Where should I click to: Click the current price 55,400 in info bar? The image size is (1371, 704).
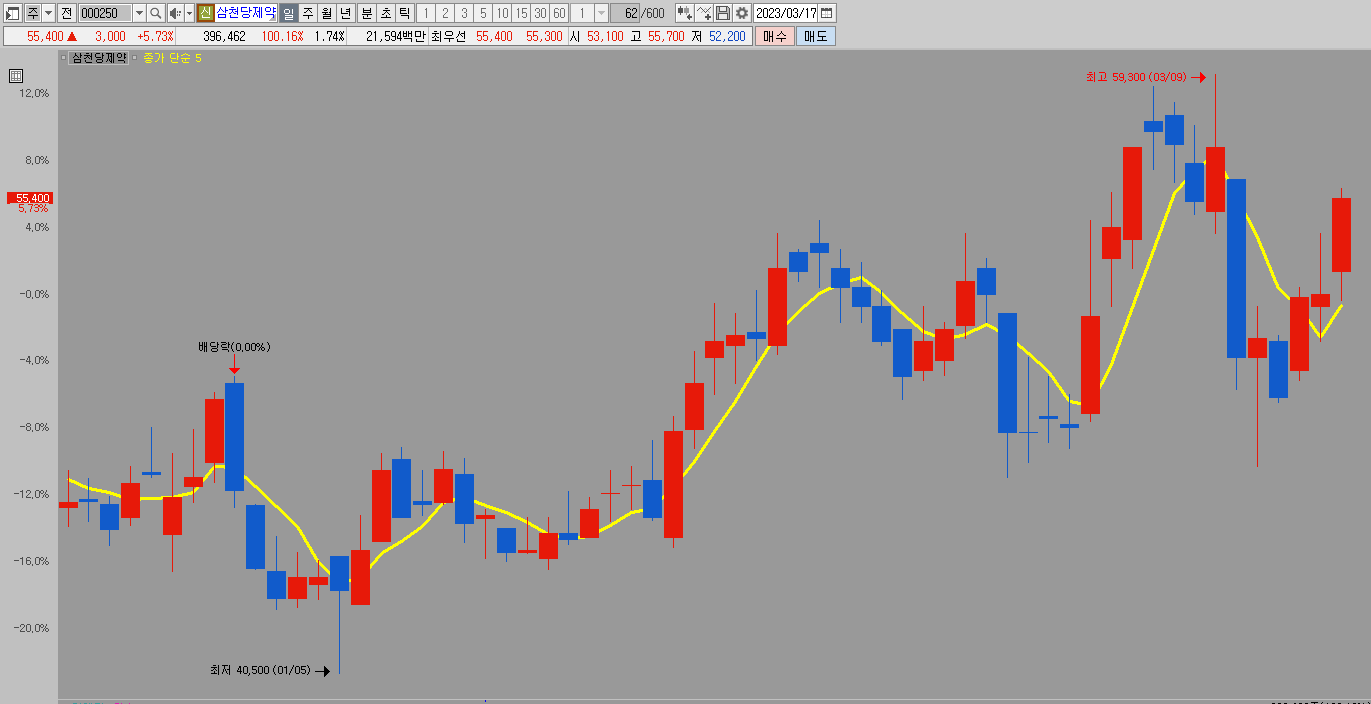click(45, 36)
